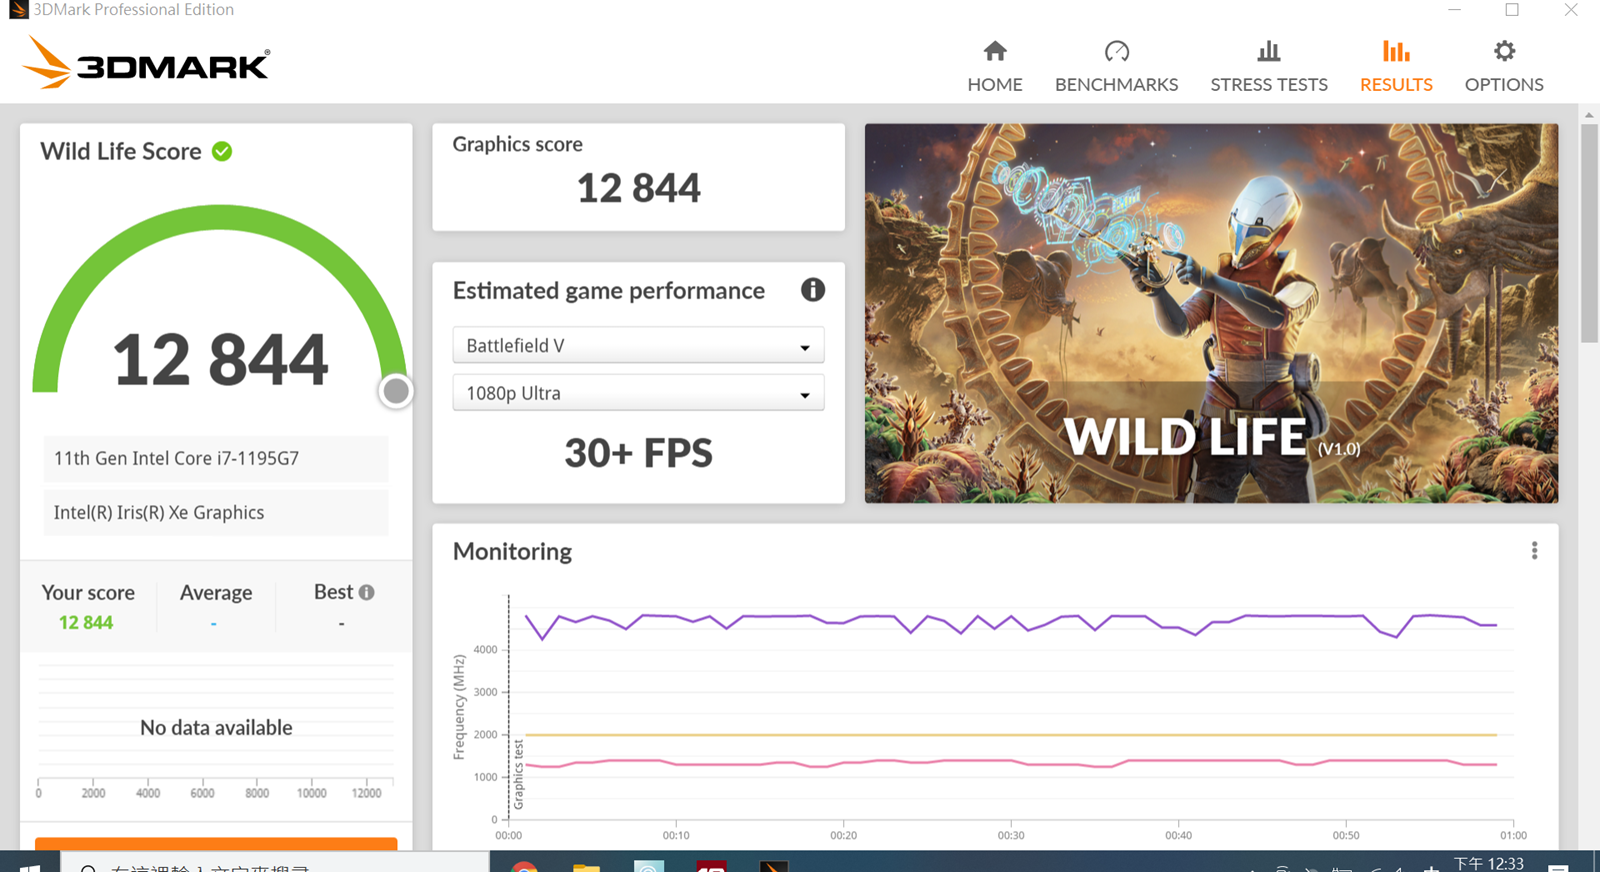Go to the Home page

pyautogui.click(x=994, y=66)
